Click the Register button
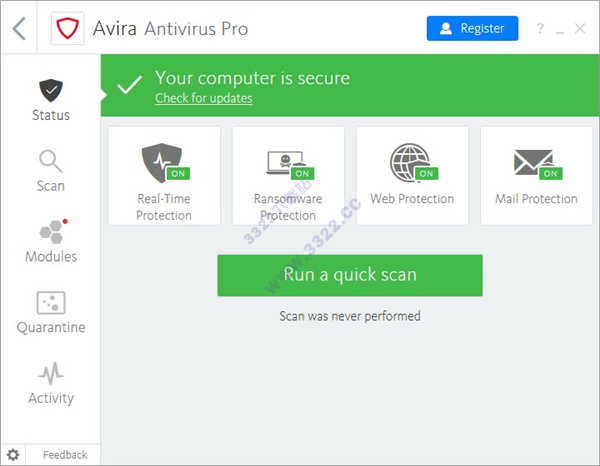600x466 pixels. (x=472, y=28)
